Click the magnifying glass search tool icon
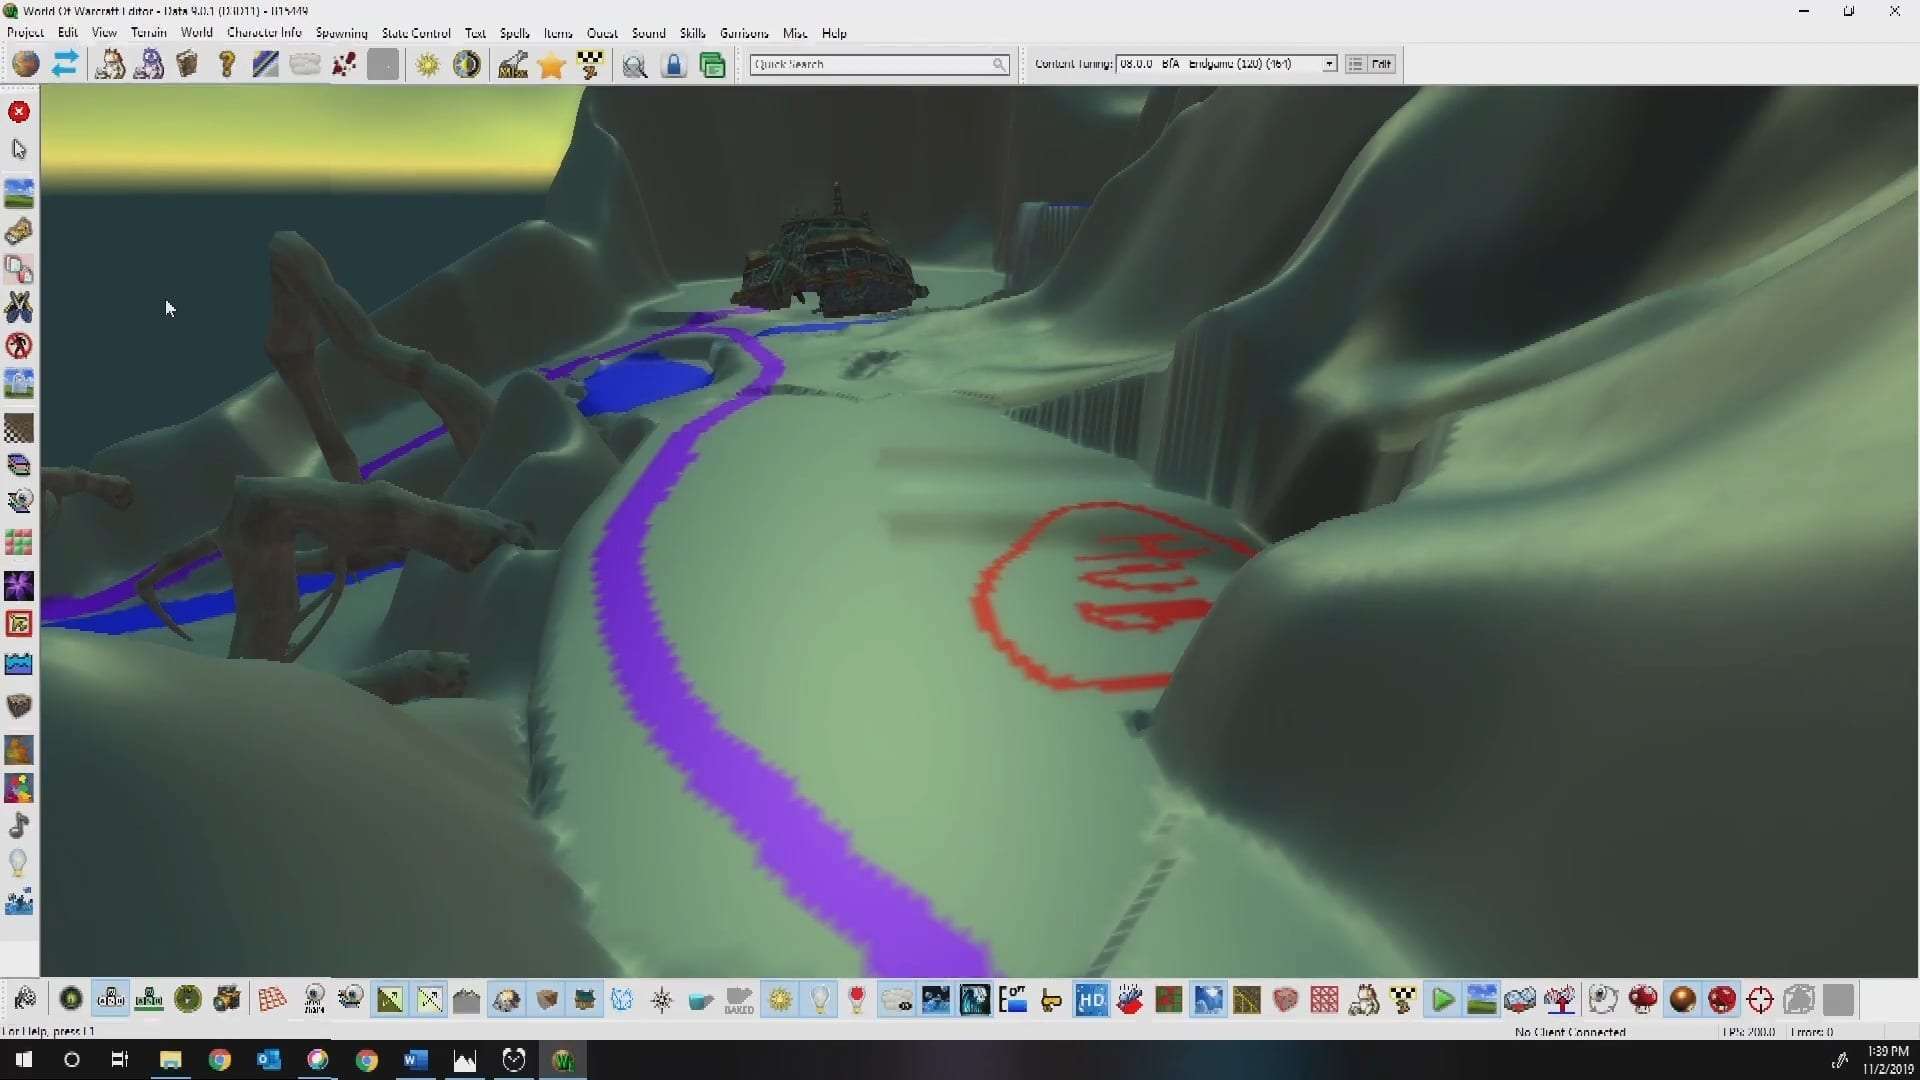 634,65
